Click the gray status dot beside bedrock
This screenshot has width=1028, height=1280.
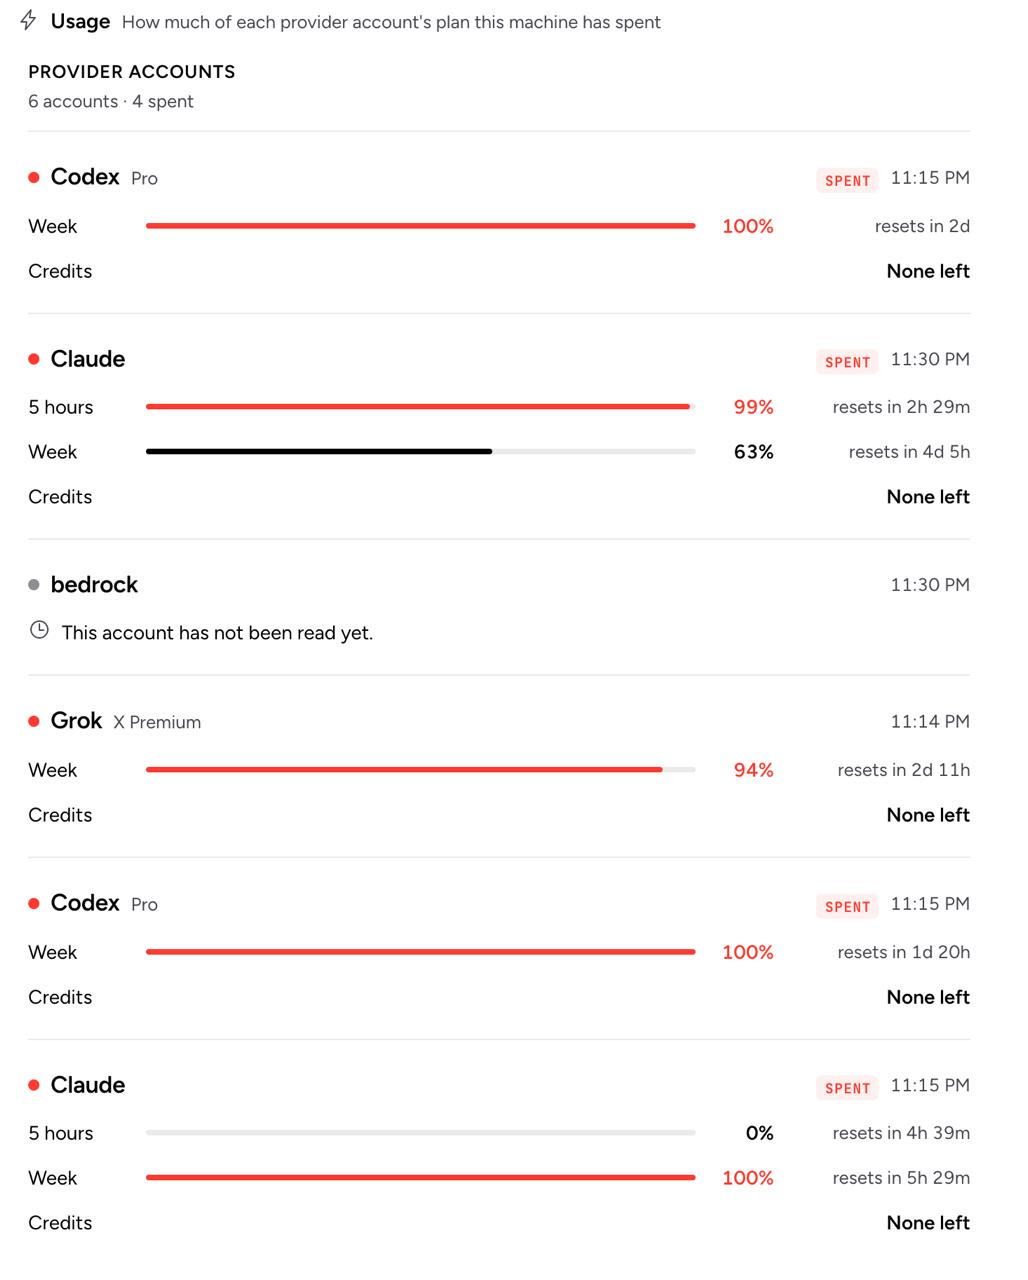pyautogui.click(x=34, y=585)
